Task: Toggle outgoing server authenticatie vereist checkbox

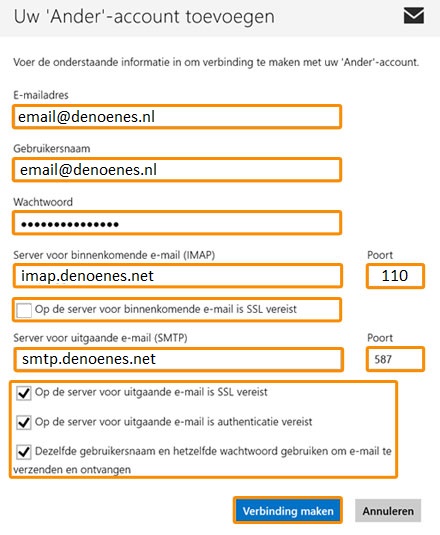Action: (24, 423)
